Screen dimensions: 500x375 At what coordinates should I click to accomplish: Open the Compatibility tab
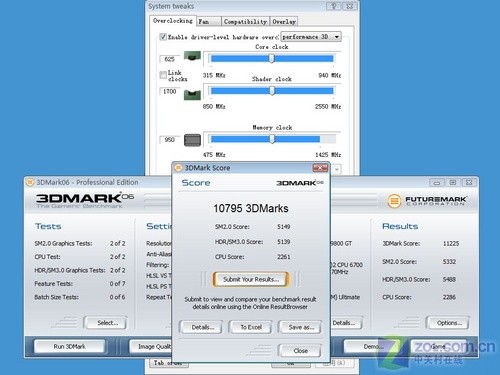pyautogui.click(x=245, y=21)
